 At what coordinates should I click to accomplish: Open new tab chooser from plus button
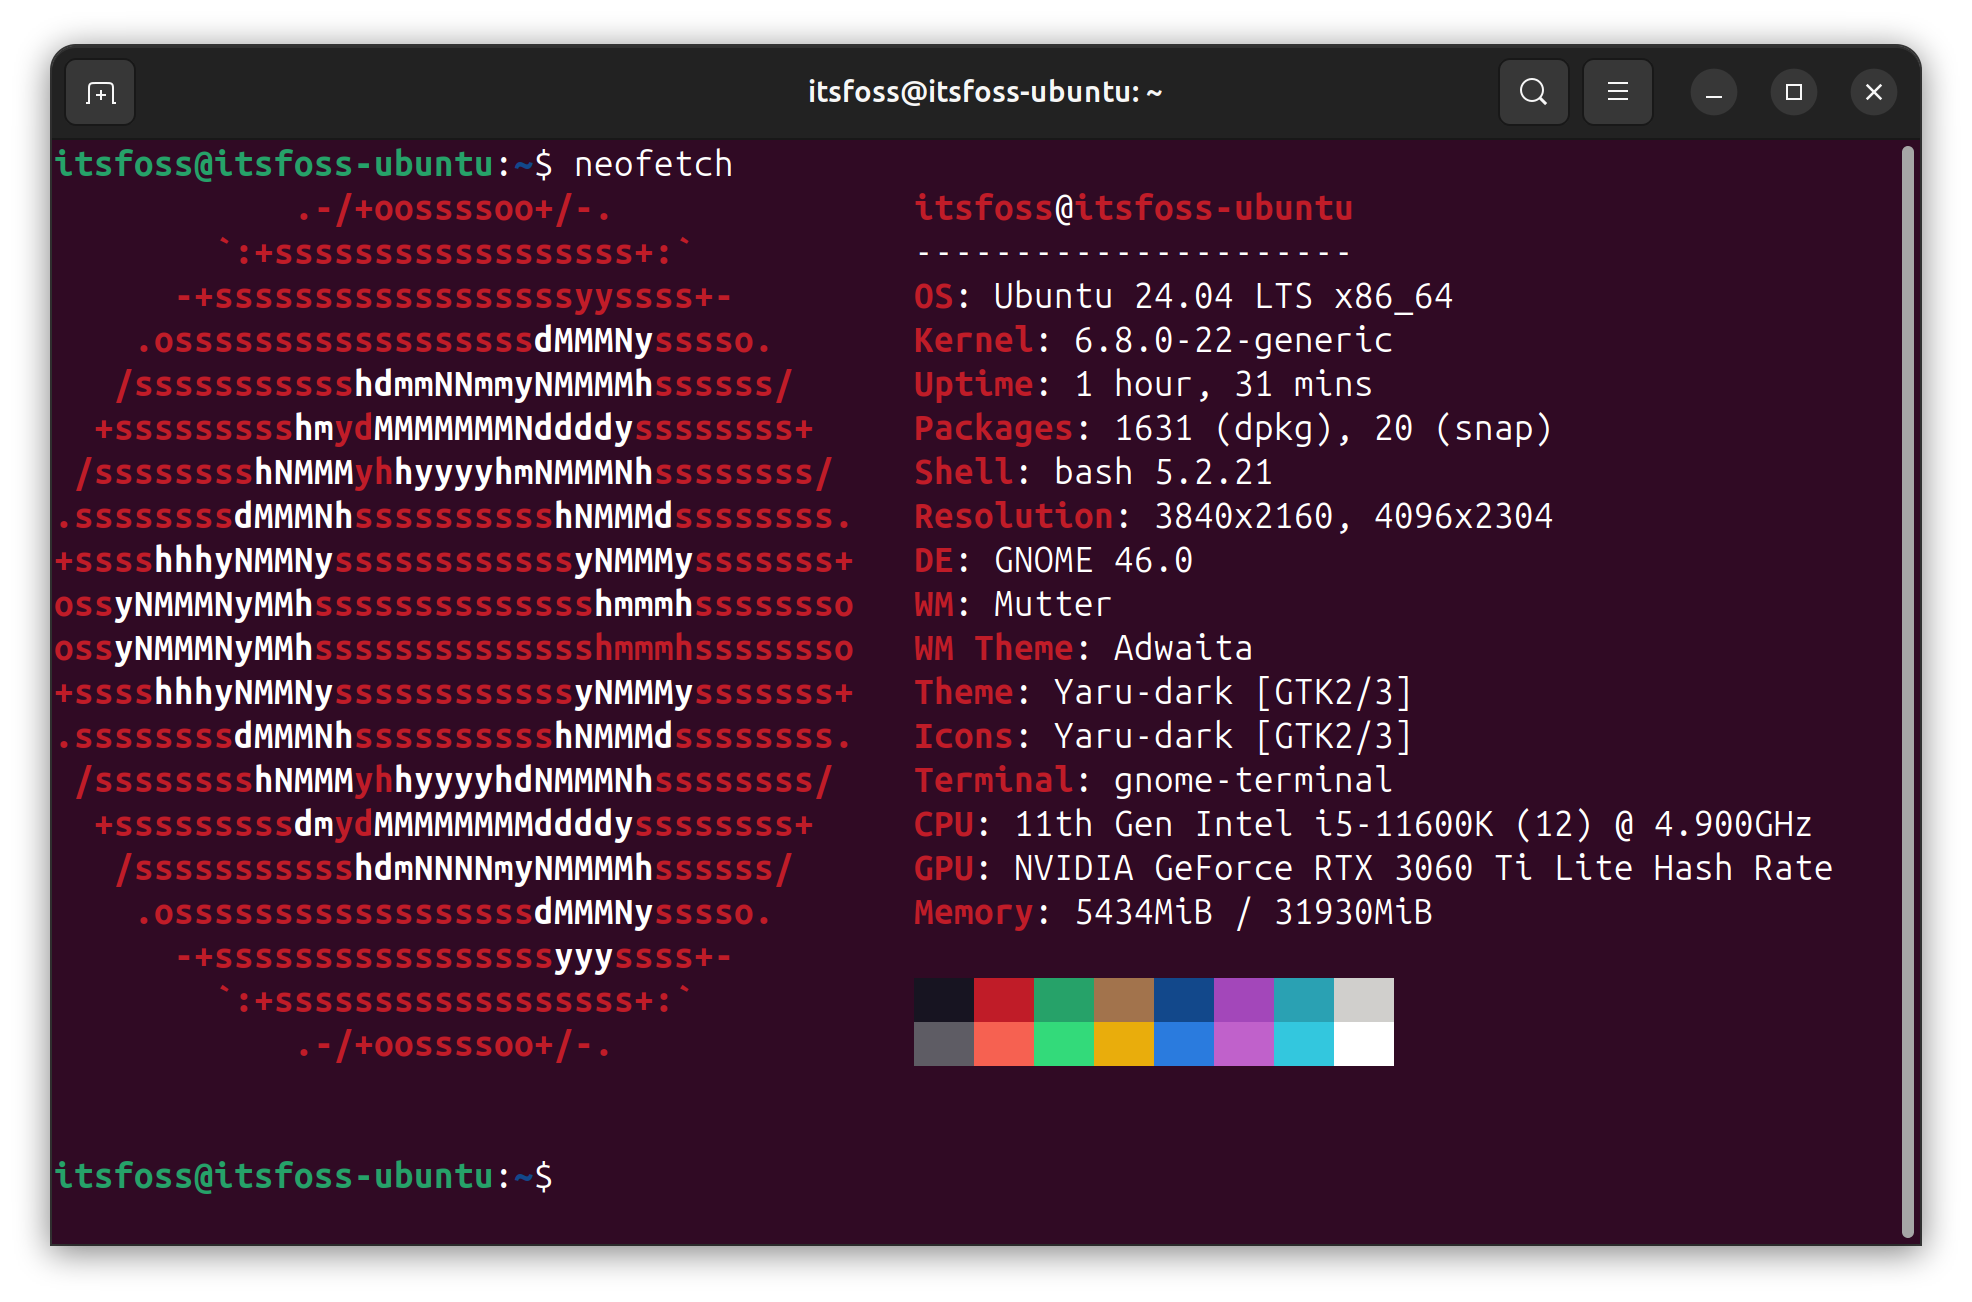click(x=99, y=91)
